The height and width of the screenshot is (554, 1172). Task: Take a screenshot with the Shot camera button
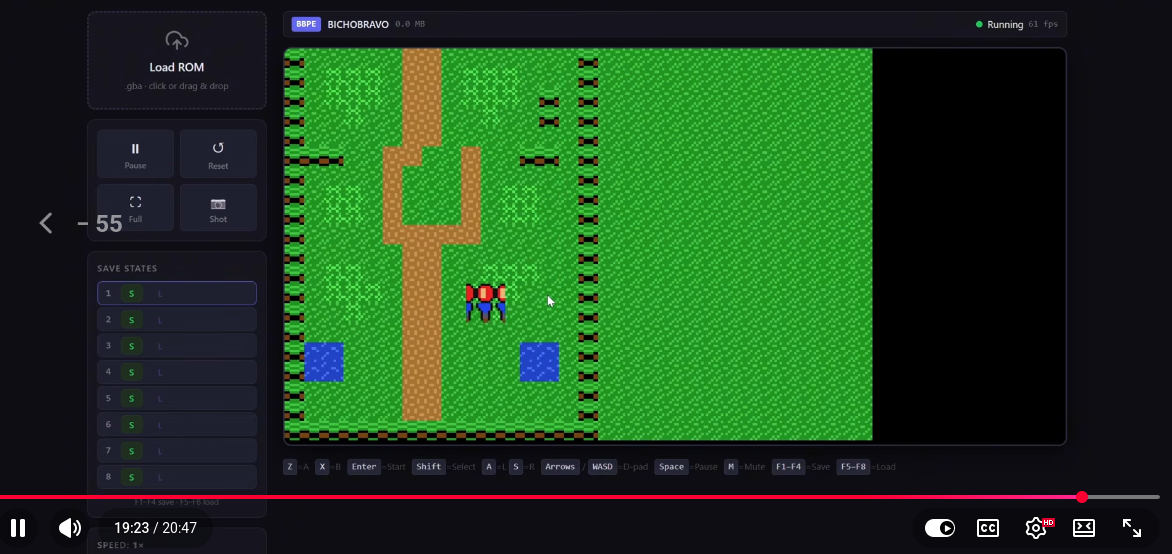[218, 208]
